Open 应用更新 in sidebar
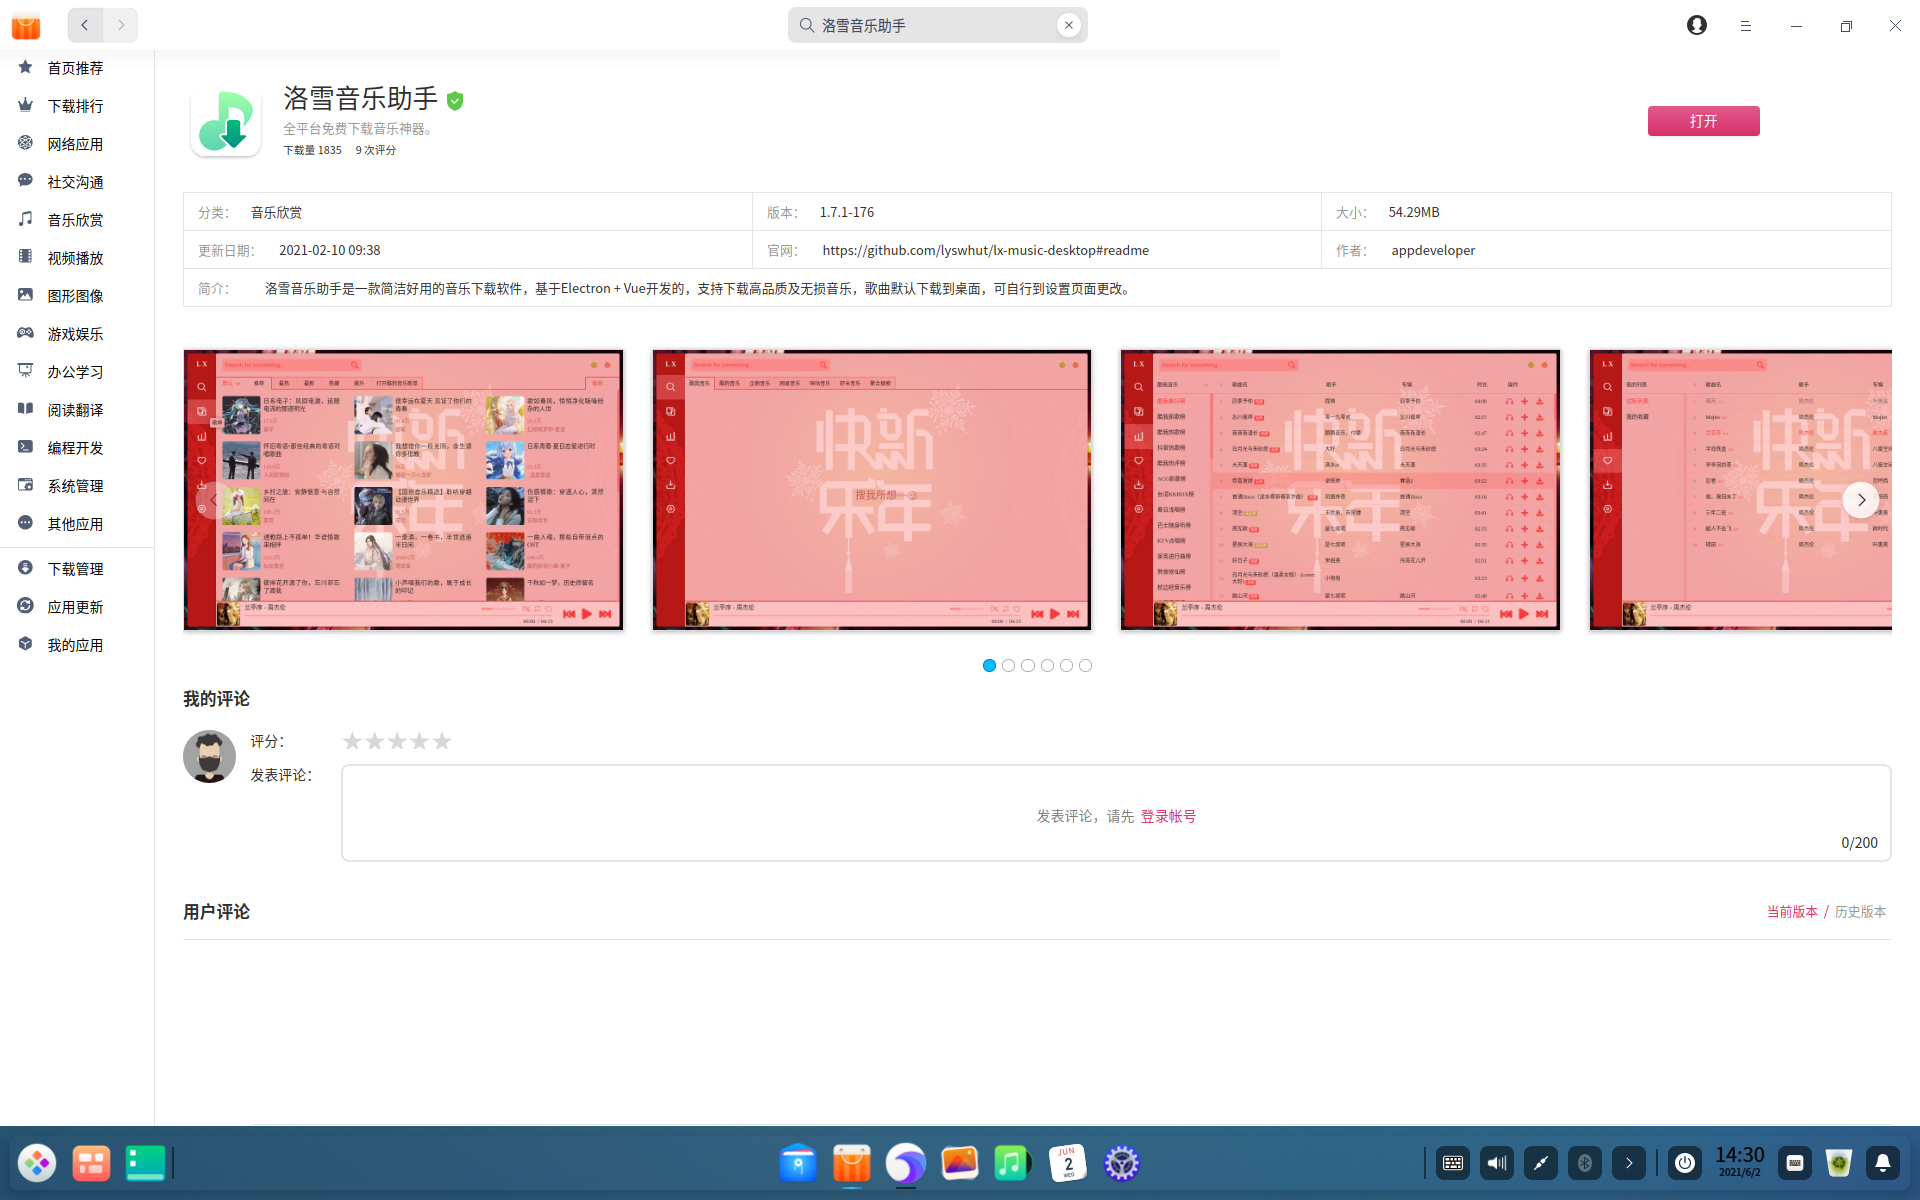This screenshot has height=1200, width=1920. [x=75, y=607]
